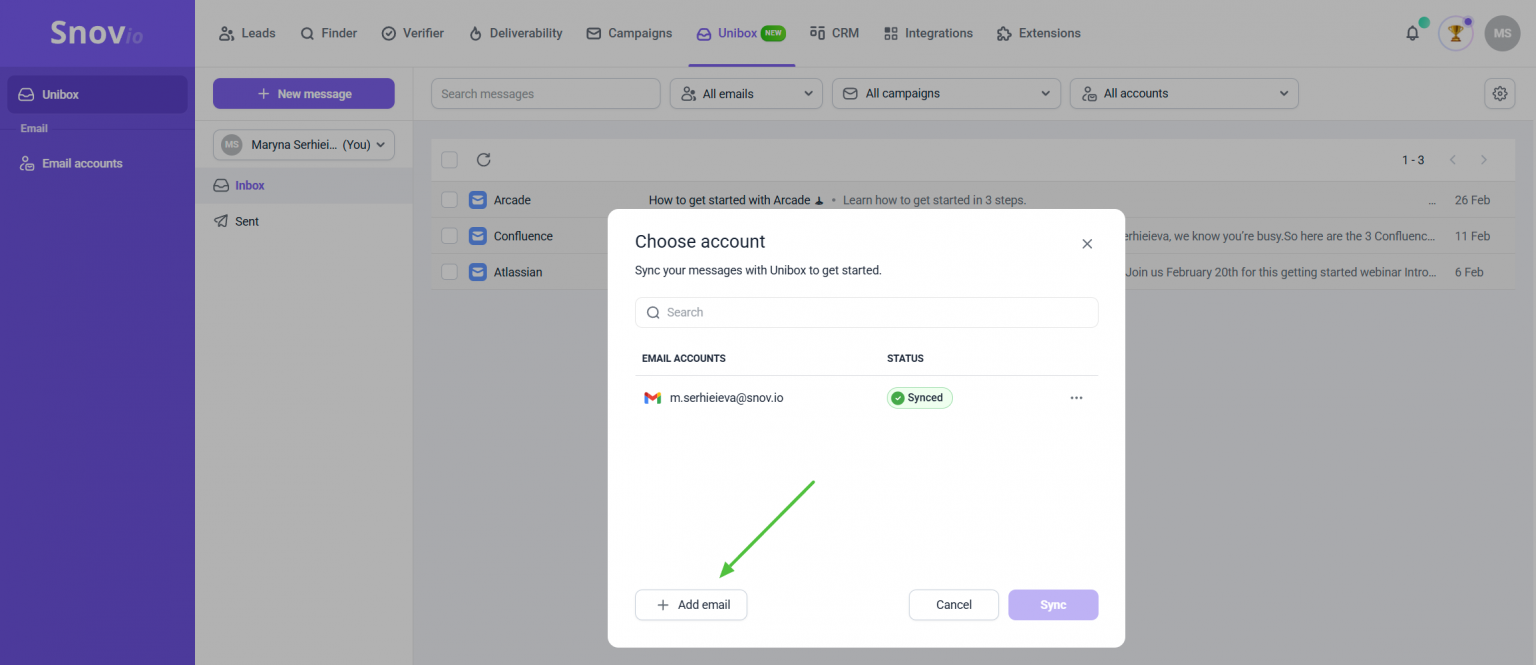Click the Confluence message mail icon
This screenshot has width=1536, height=665.
pyautogui.click(x=478, y=236)
